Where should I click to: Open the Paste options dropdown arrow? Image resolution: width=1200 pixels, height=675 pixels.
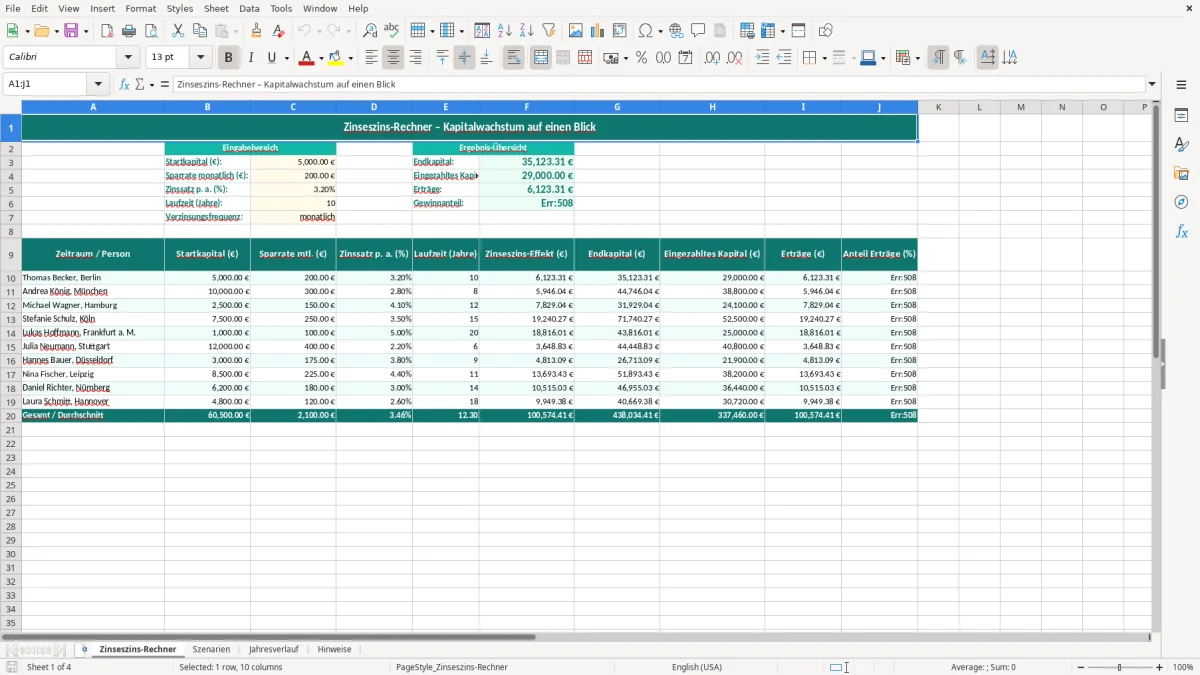point(235,31)
